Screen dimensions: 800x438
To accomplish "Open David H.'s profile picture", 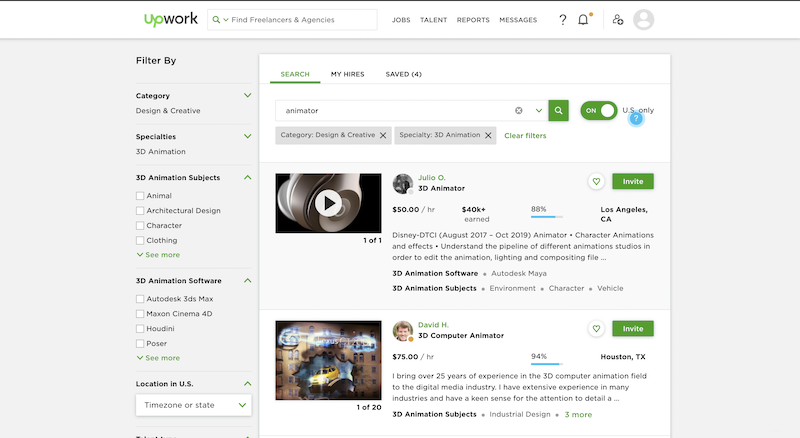I will pyautogui.click(x=403, y=331).
